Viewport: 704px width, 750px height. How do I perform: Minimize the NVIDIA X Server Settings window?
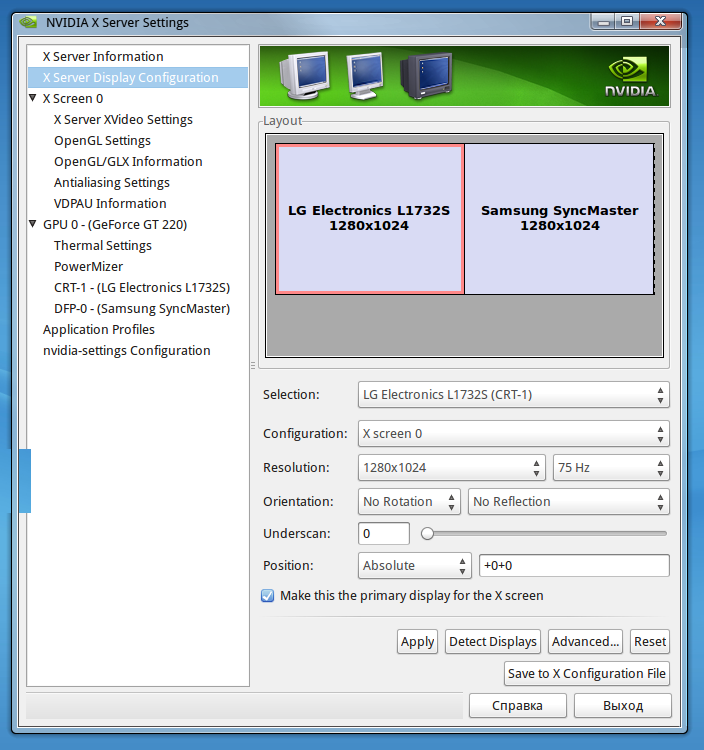(604, 22)
